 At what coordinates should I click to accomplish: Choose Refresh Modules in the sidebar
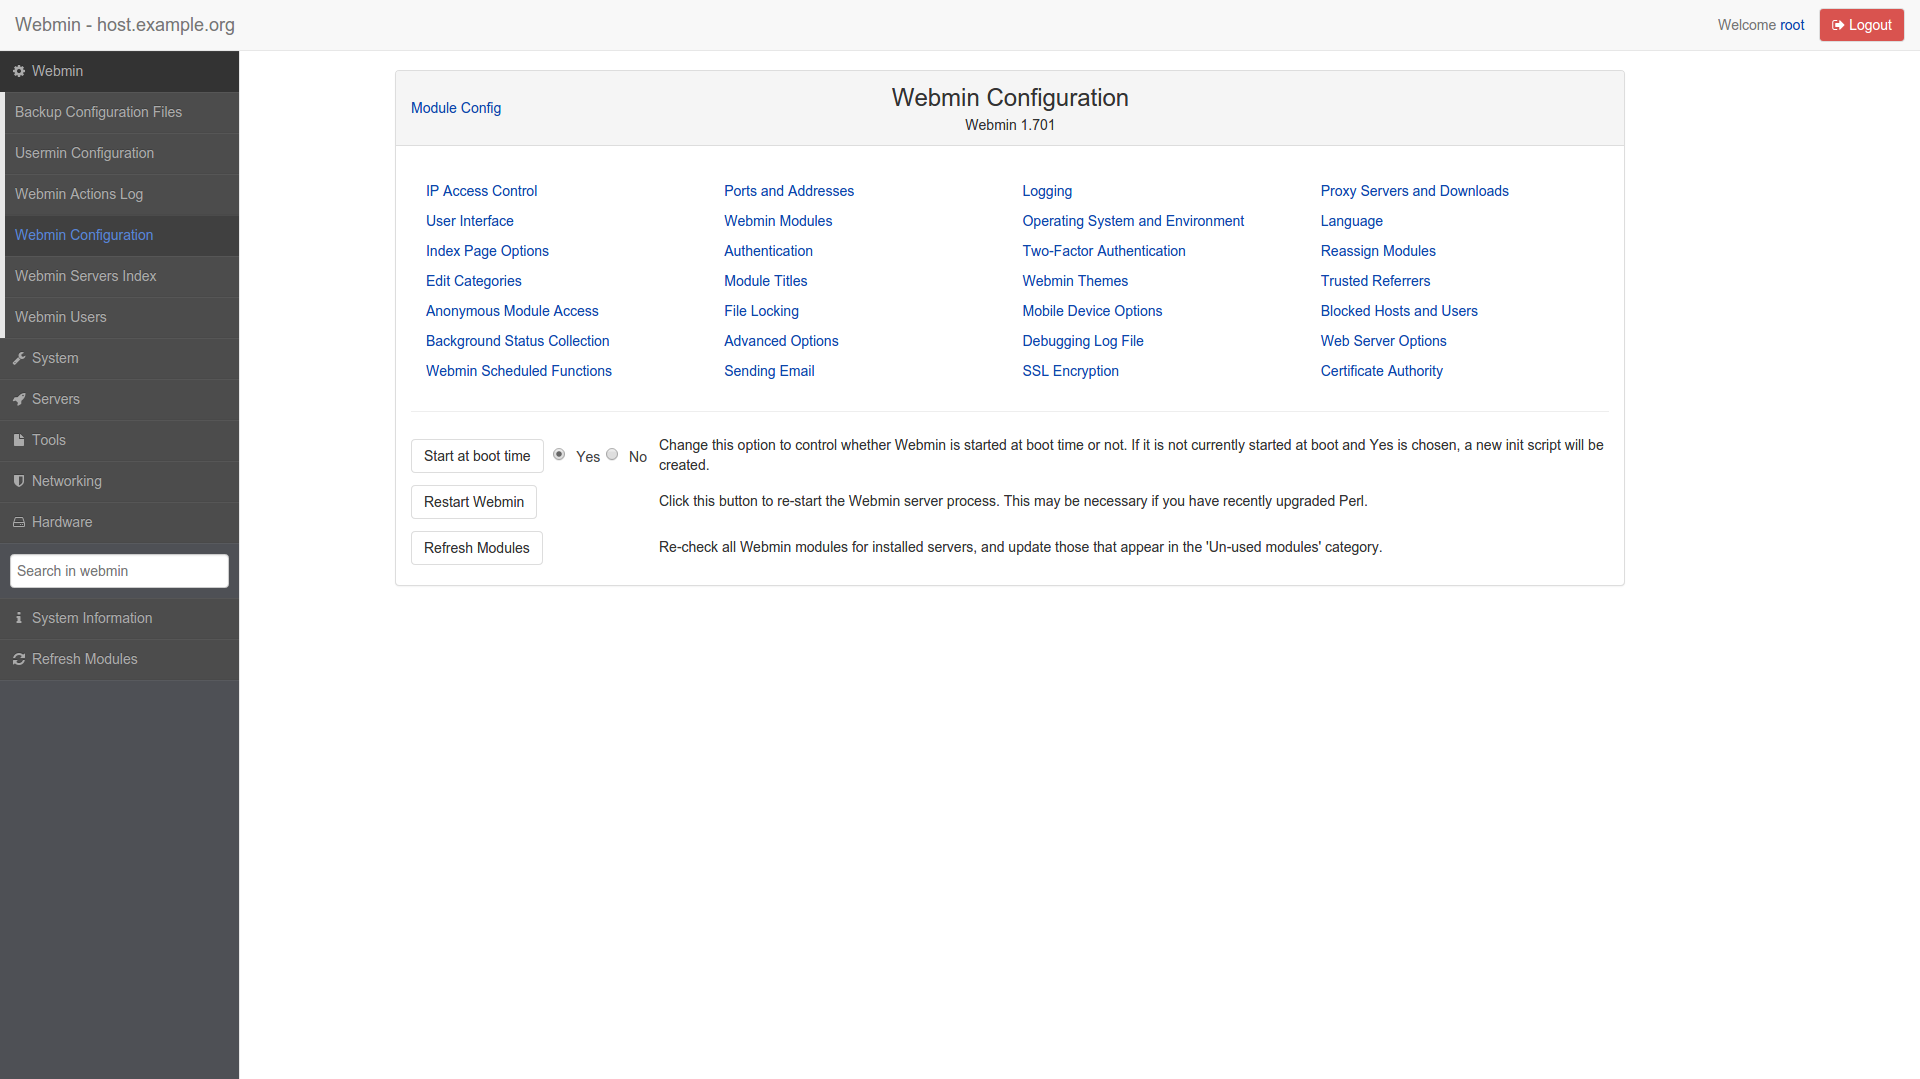point(119,659)
